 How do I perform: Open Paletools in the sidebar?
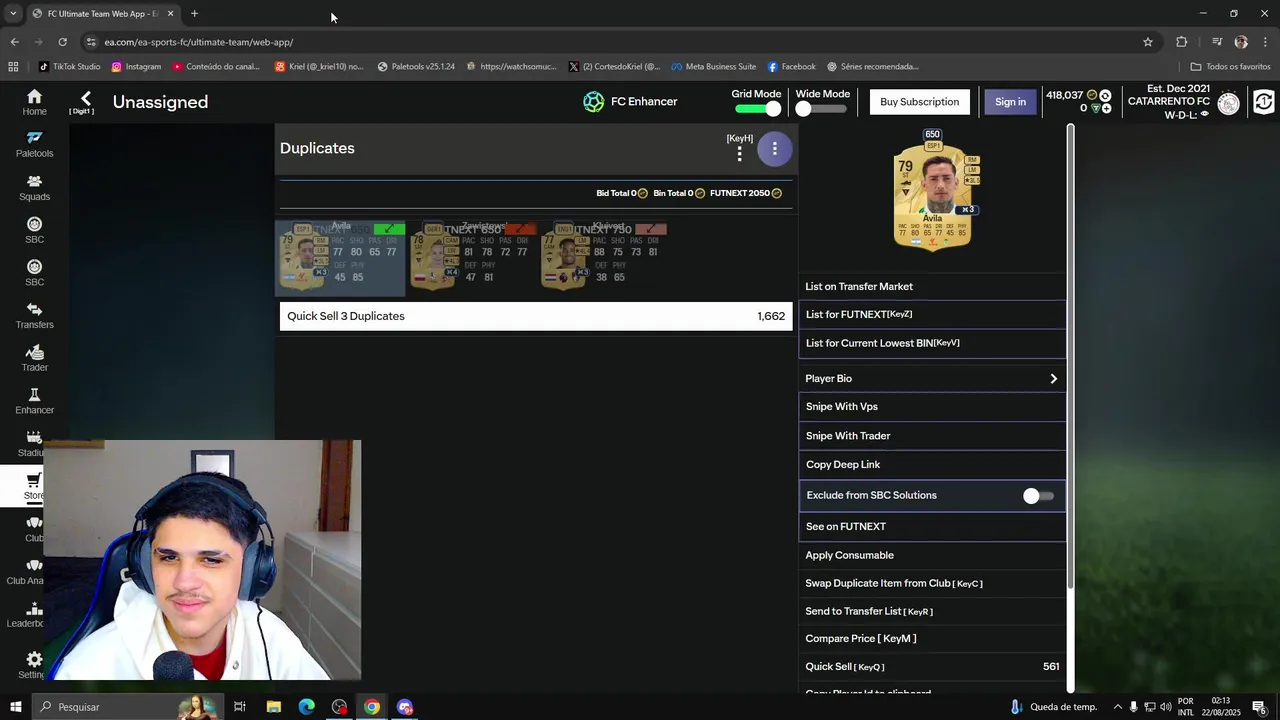34,144
